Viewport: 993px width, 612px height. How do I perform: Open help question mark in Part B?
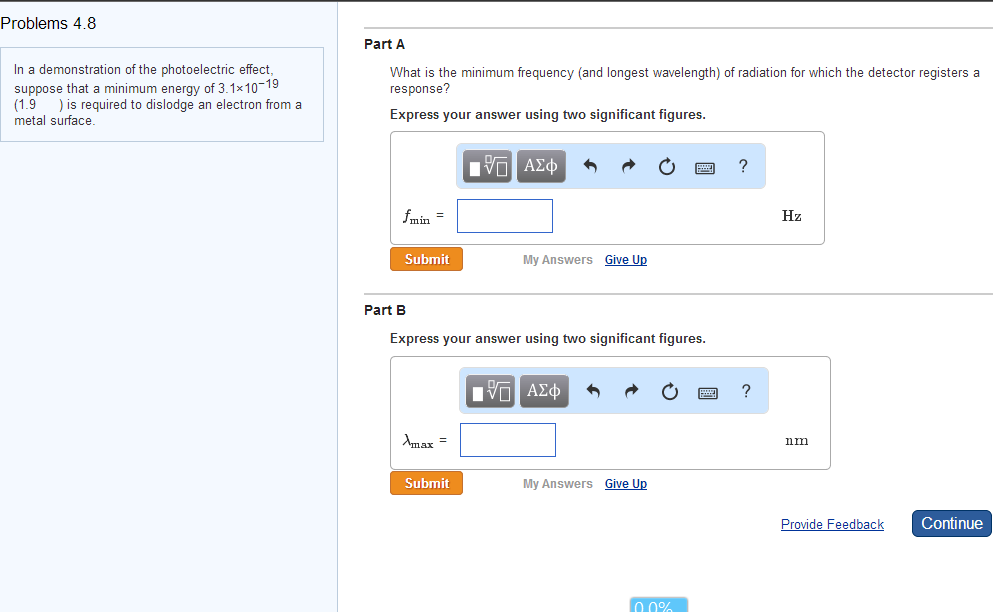[746, 391]
